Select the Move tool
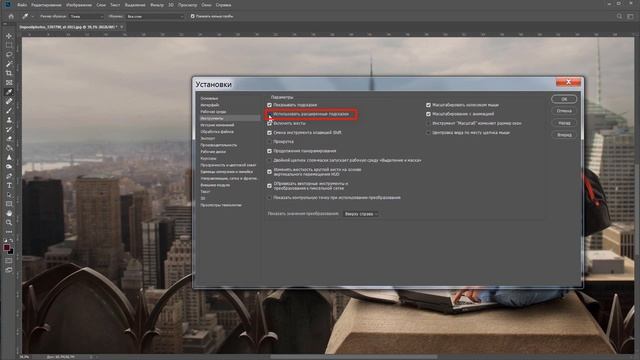 point(9,36)
